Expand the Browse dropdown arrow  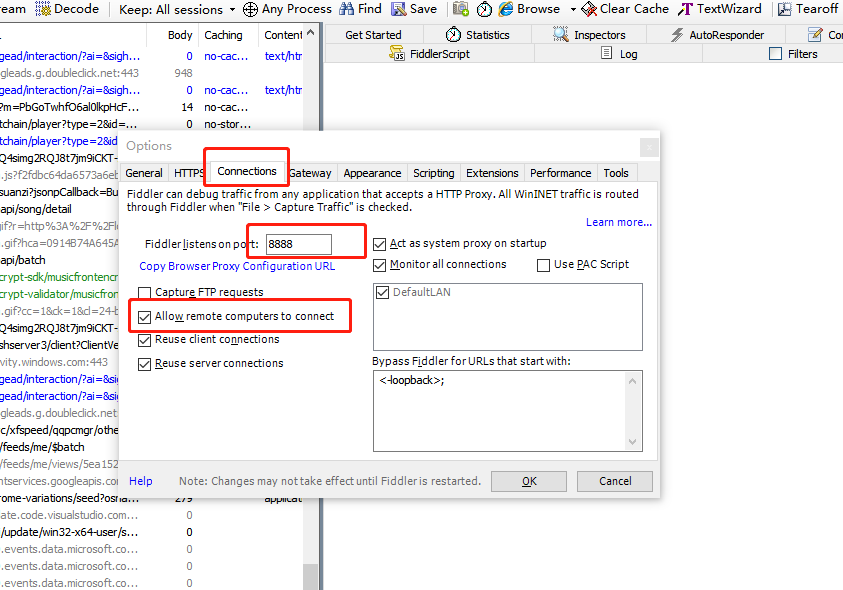pyautogui.click(x=573, y=10)
